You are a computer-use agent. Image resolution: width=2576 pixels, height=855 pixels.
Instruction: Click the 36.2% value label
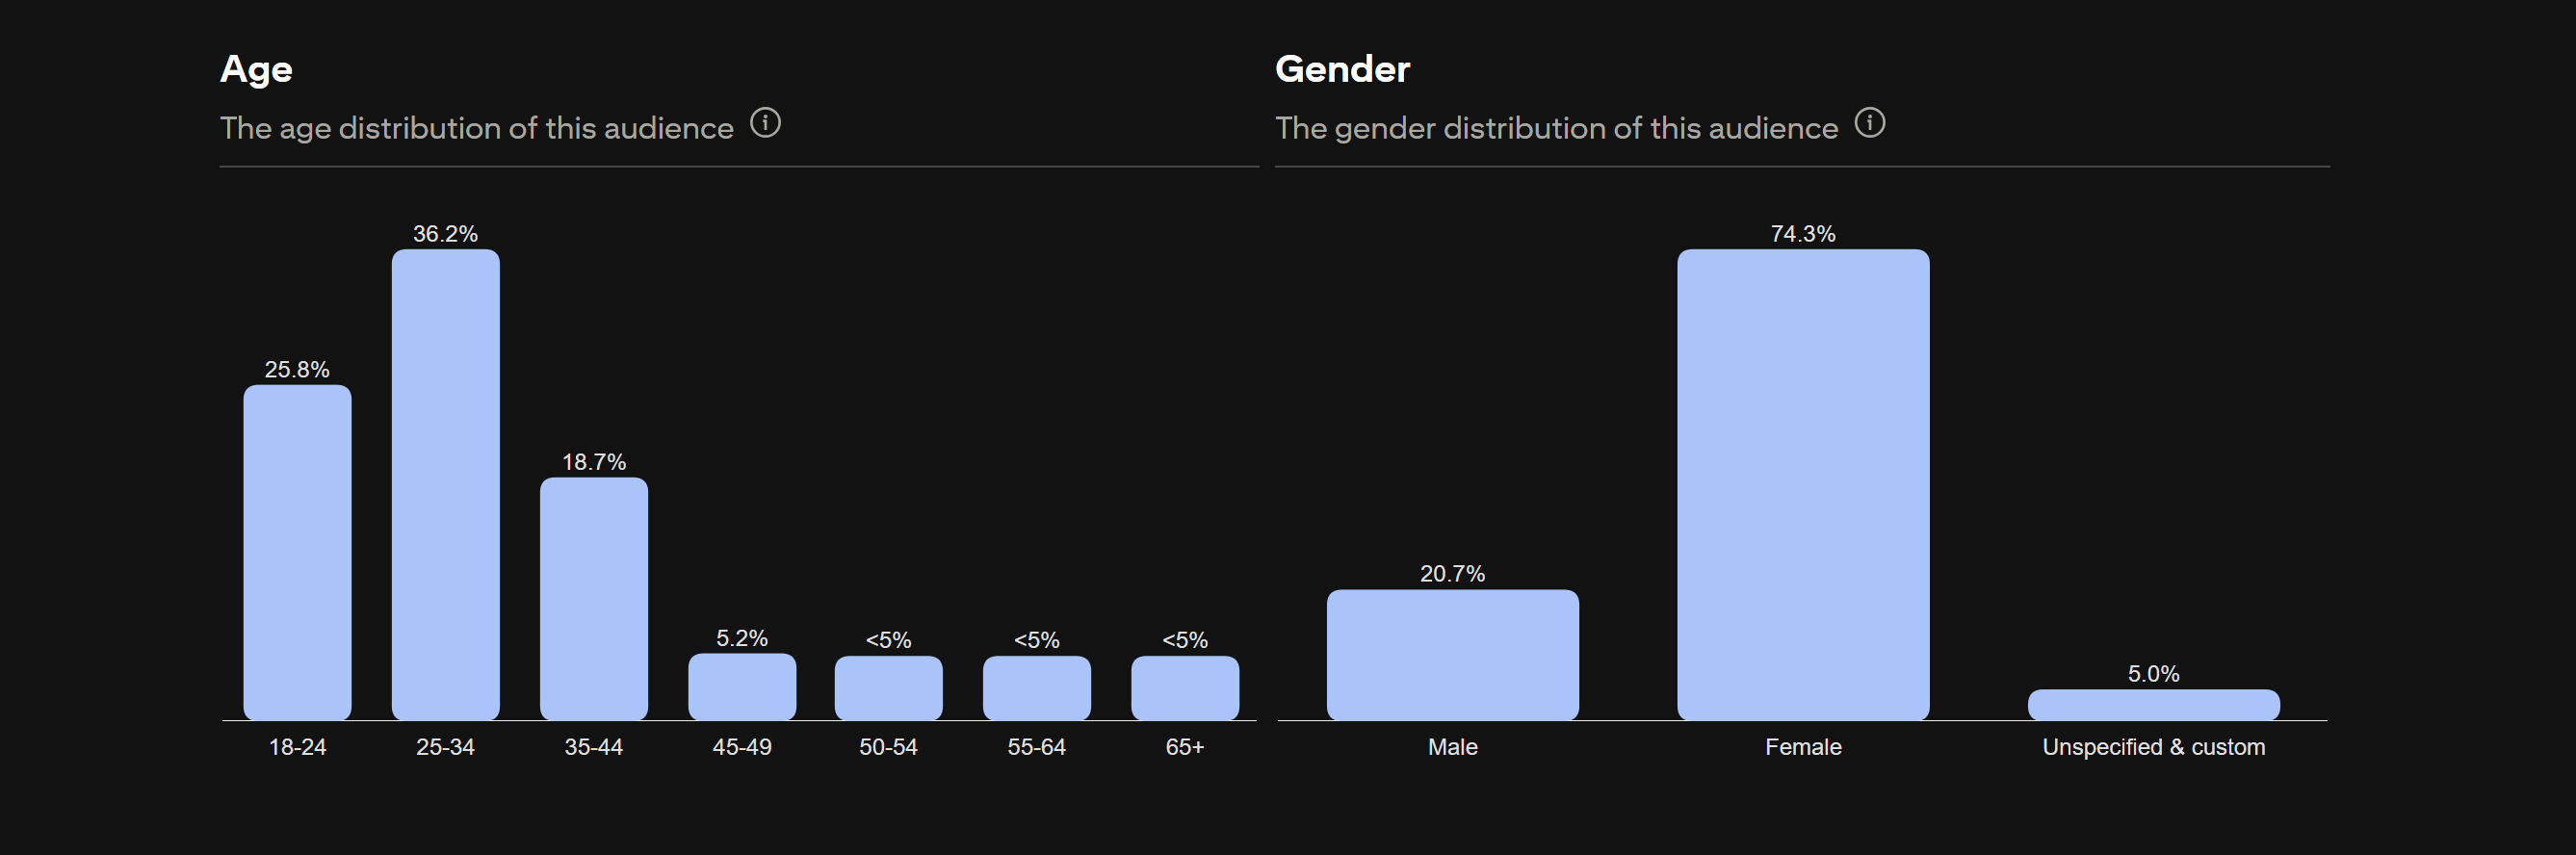coord(445,234)
